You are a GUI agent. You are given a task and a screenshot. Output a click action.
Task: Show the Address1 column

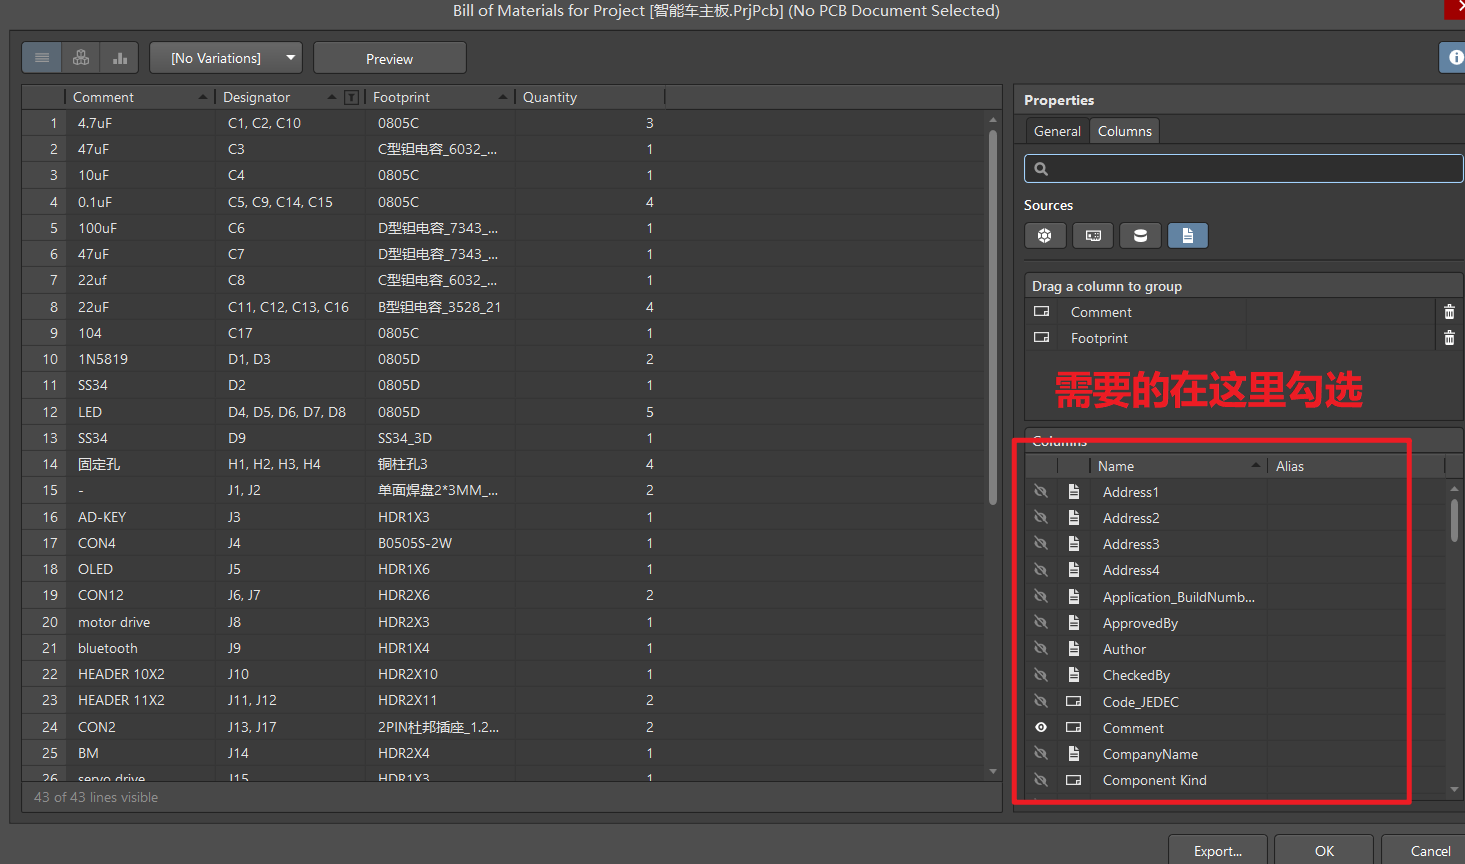(1041, 492)
